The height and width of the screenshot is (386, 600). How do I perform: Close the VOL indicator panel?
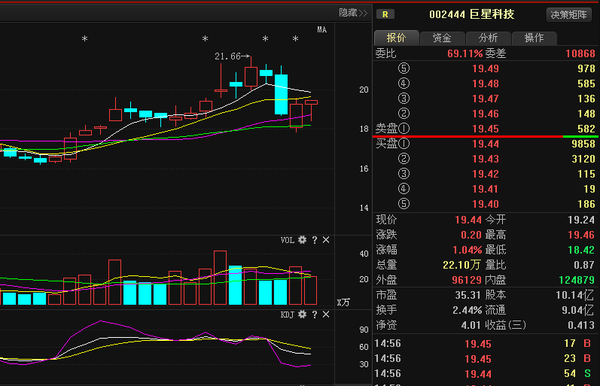(326, 240)
